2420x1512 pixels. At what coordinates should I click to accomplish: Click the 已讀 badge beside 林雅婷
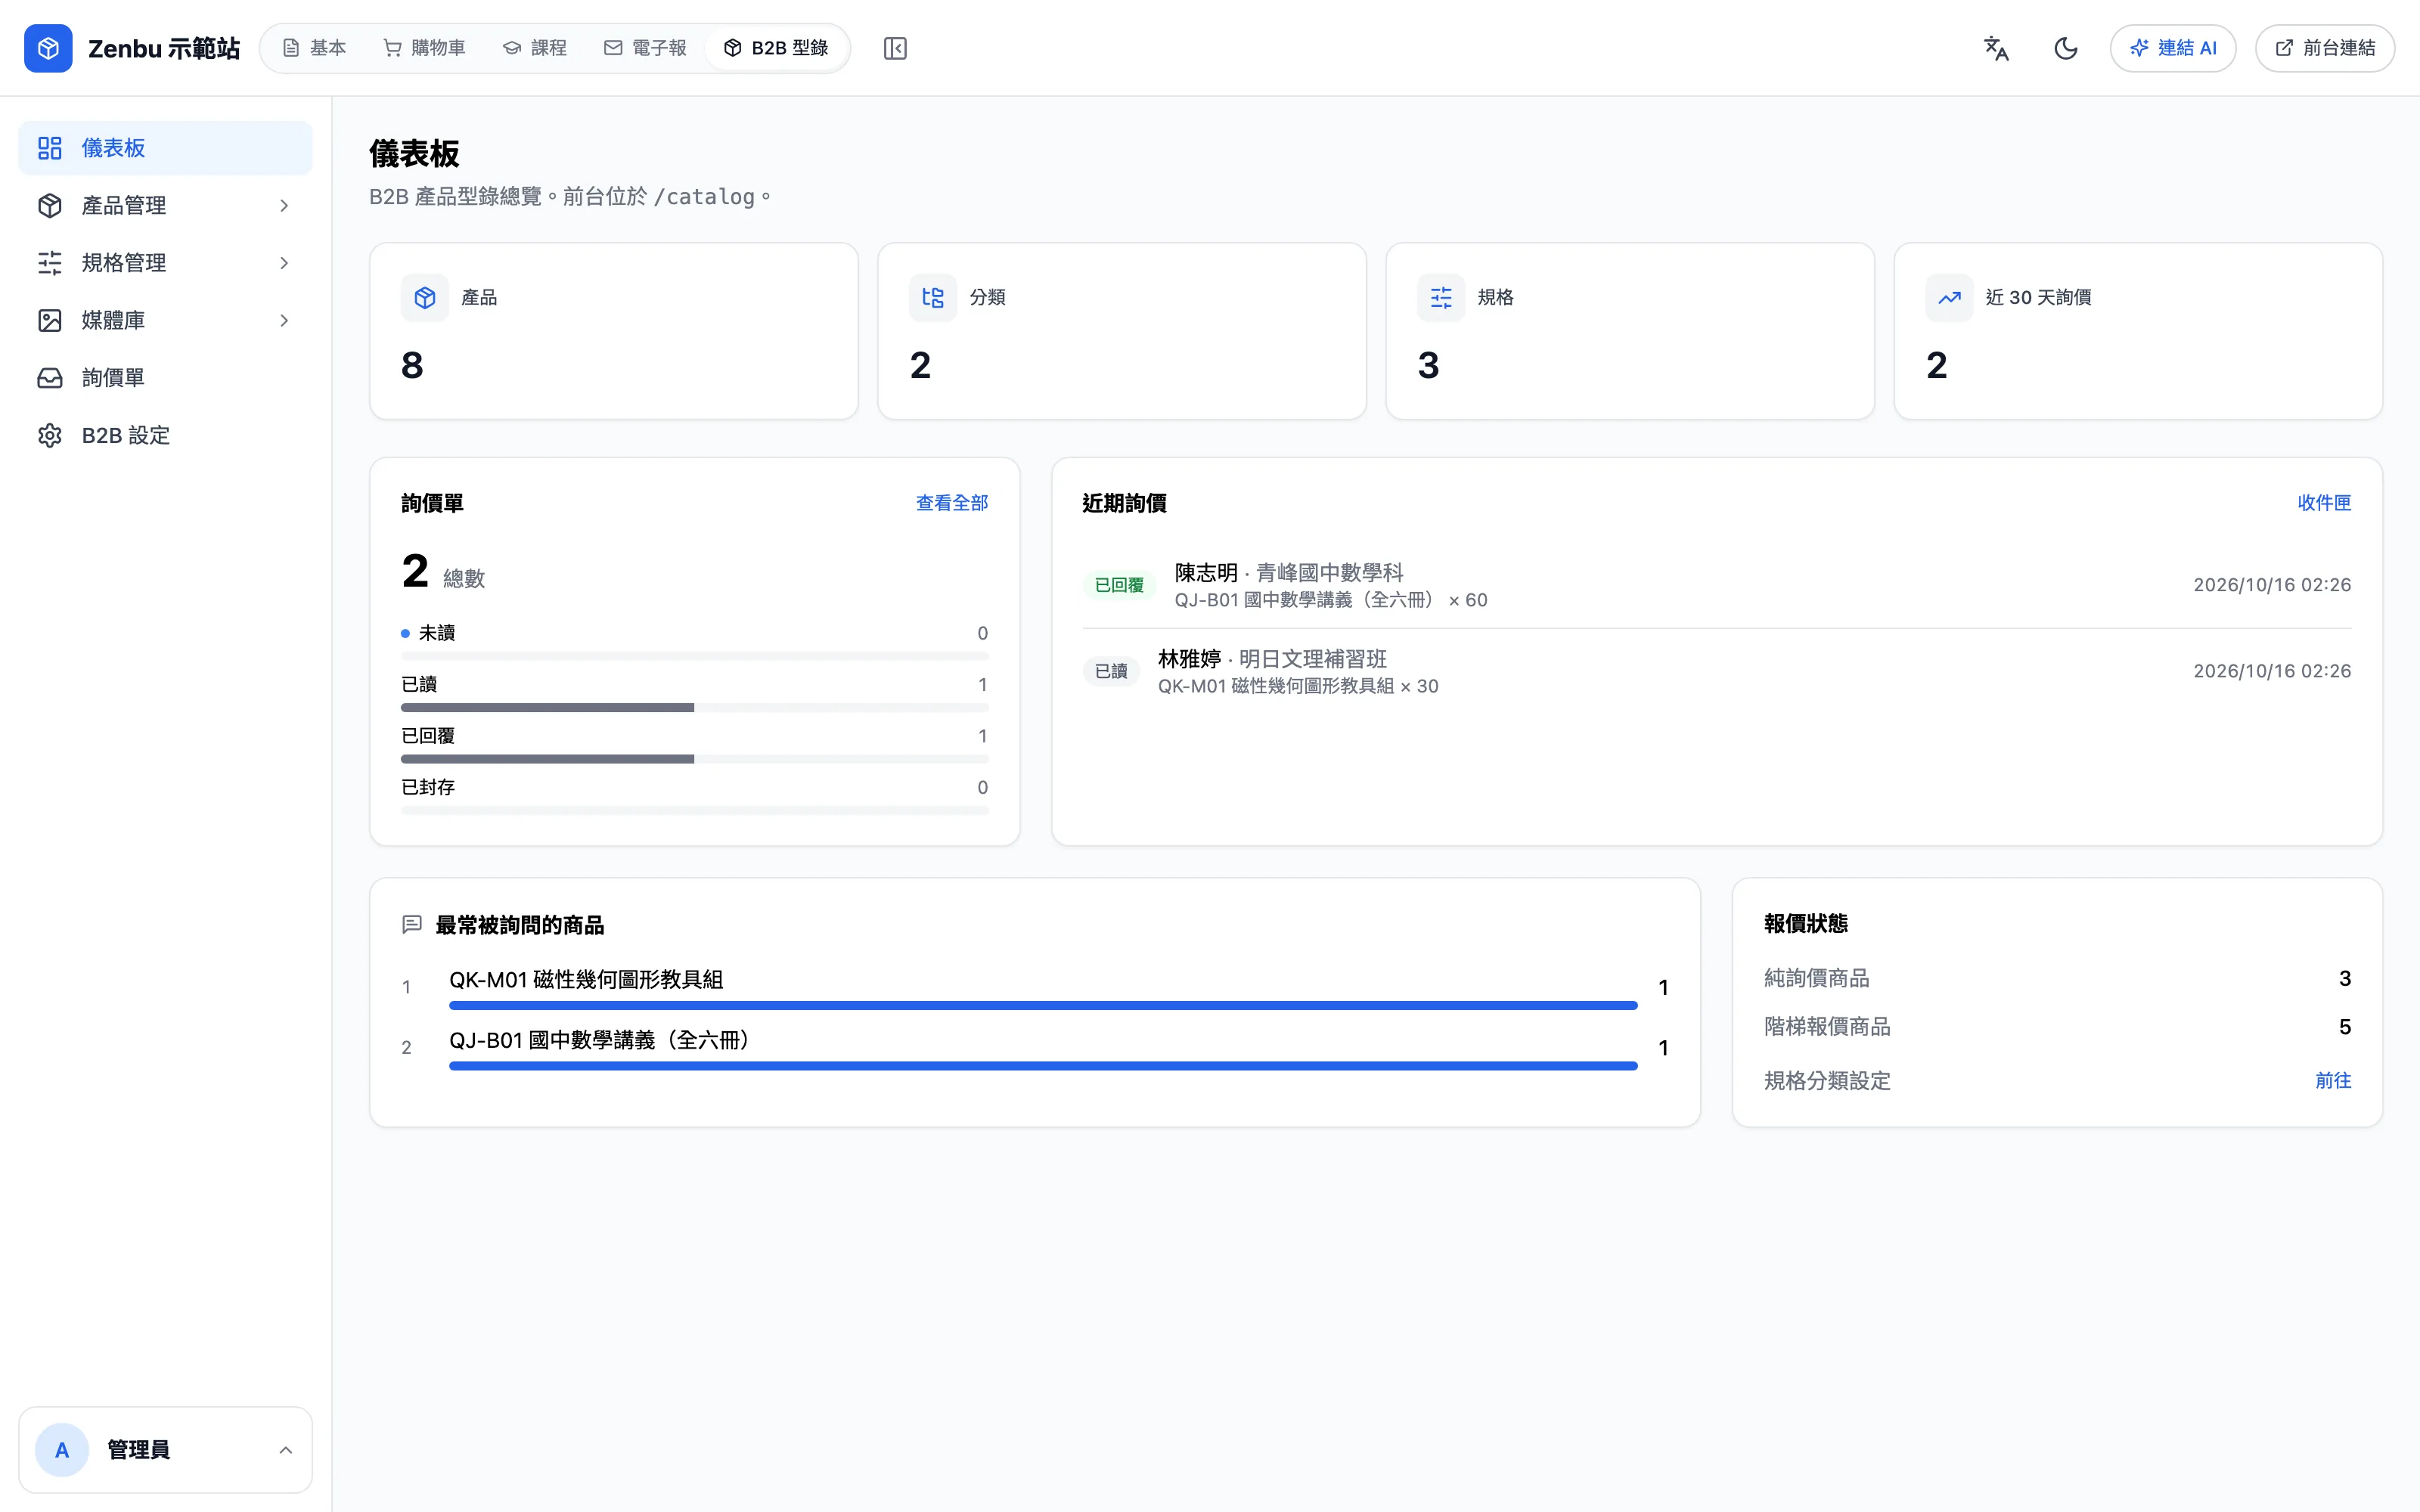pyautogui.click(x=1111, y=671)
